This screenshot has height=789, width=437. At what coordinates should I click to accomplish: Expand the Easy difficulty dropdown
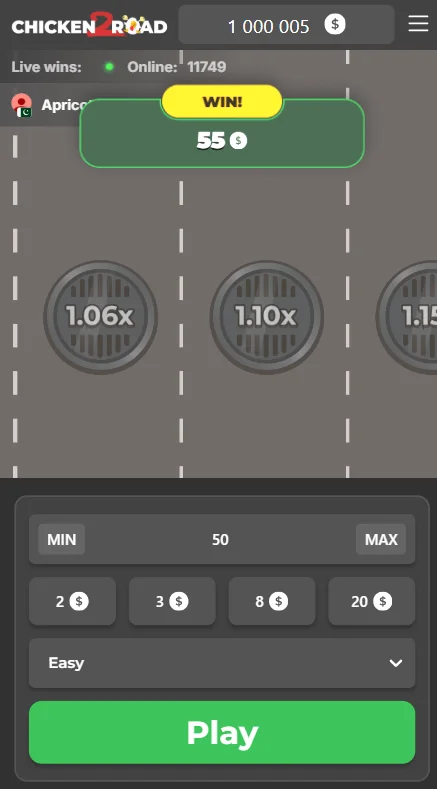222,663
